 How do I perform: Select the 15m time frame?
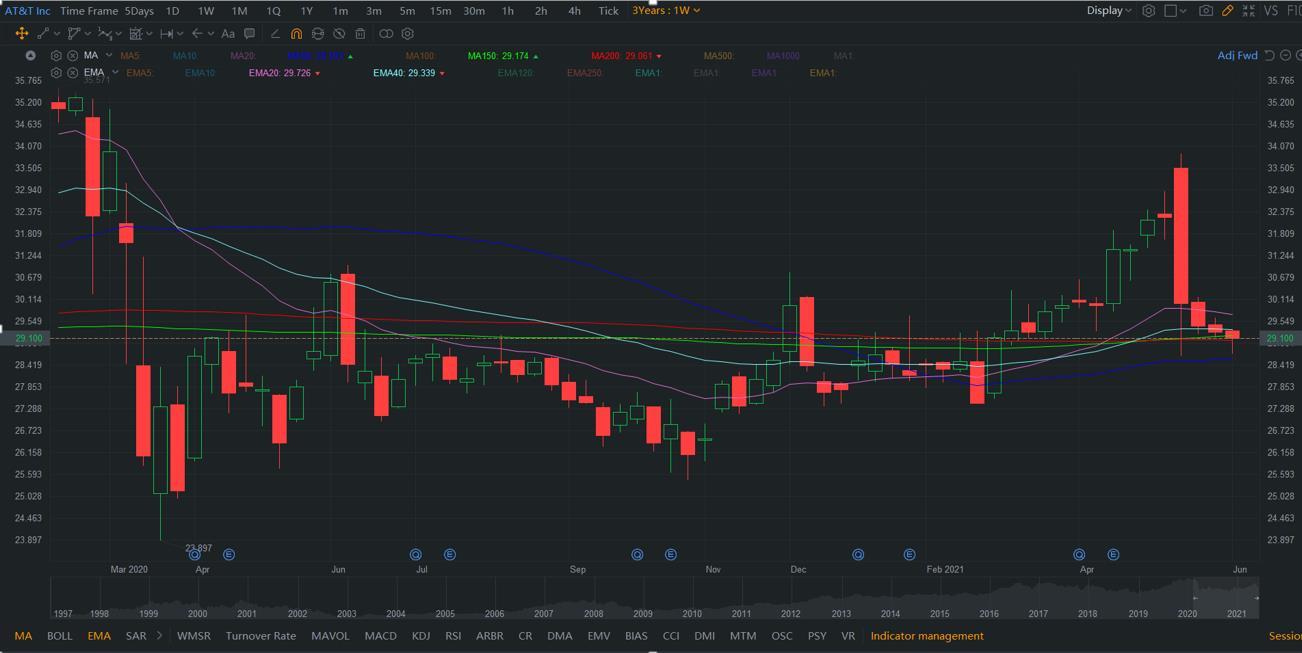(440, 11)
